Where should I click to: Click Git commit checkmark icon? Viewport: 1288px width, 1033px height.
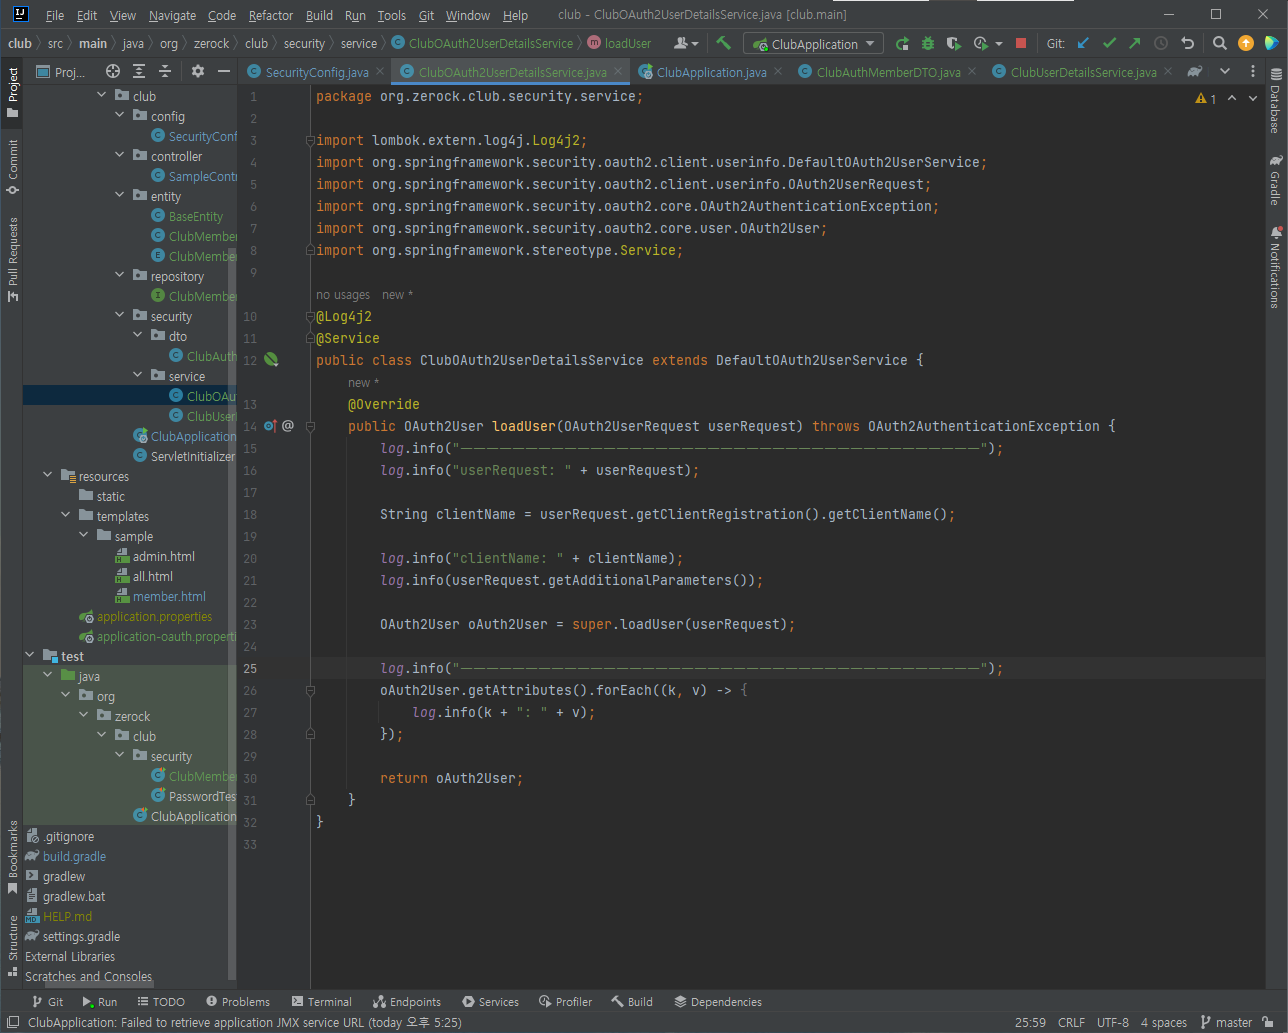tap(1109, 43)
